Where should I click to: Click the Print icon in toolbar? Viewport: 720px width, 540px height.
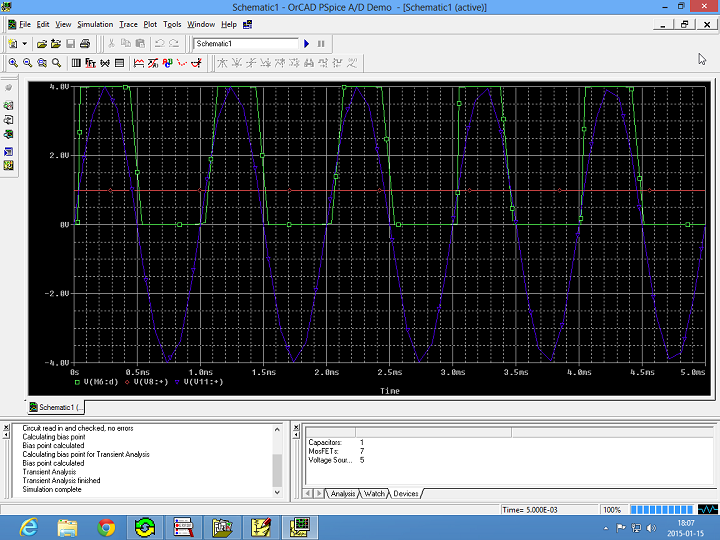pyautogui.click(x=85, y=44)
